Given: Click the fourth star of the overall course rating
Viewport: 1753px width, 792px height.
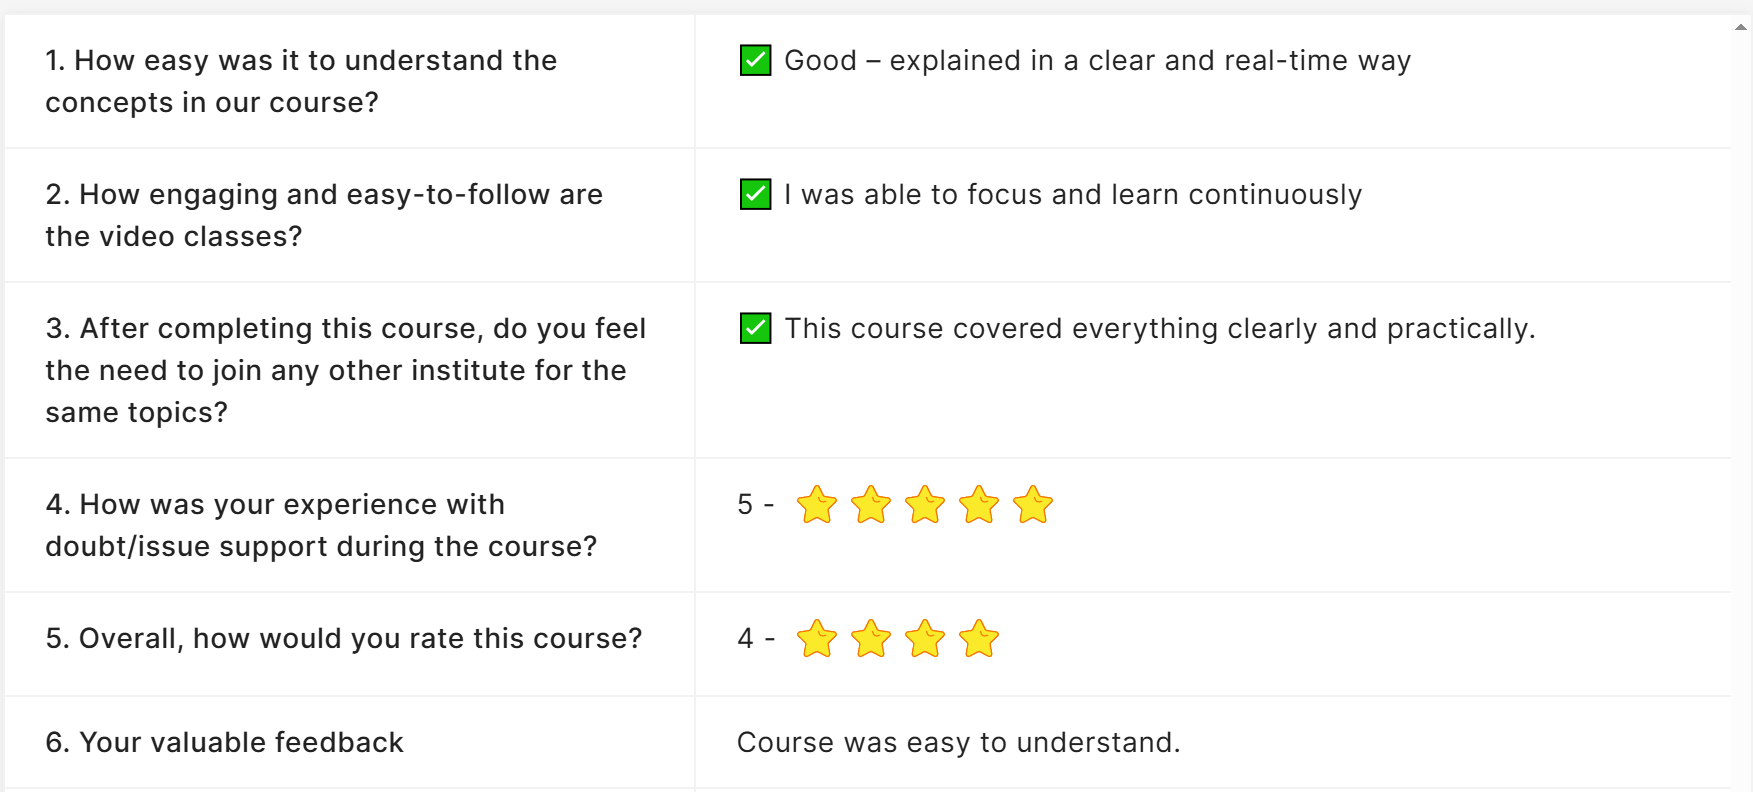Looking at the screenshot, I should pos(979,639).
